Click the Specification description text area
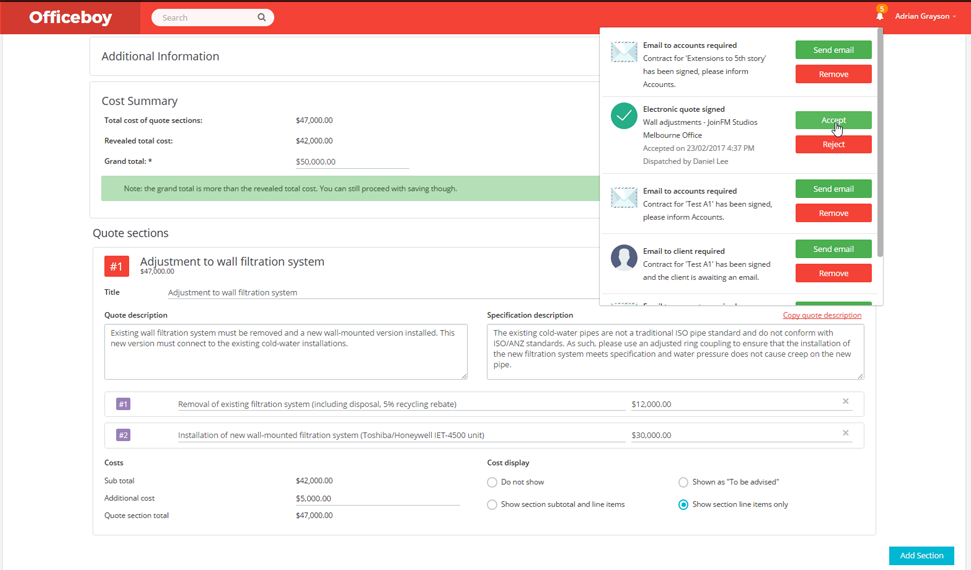Screen dimensions: 971x570 coord(675,351)
